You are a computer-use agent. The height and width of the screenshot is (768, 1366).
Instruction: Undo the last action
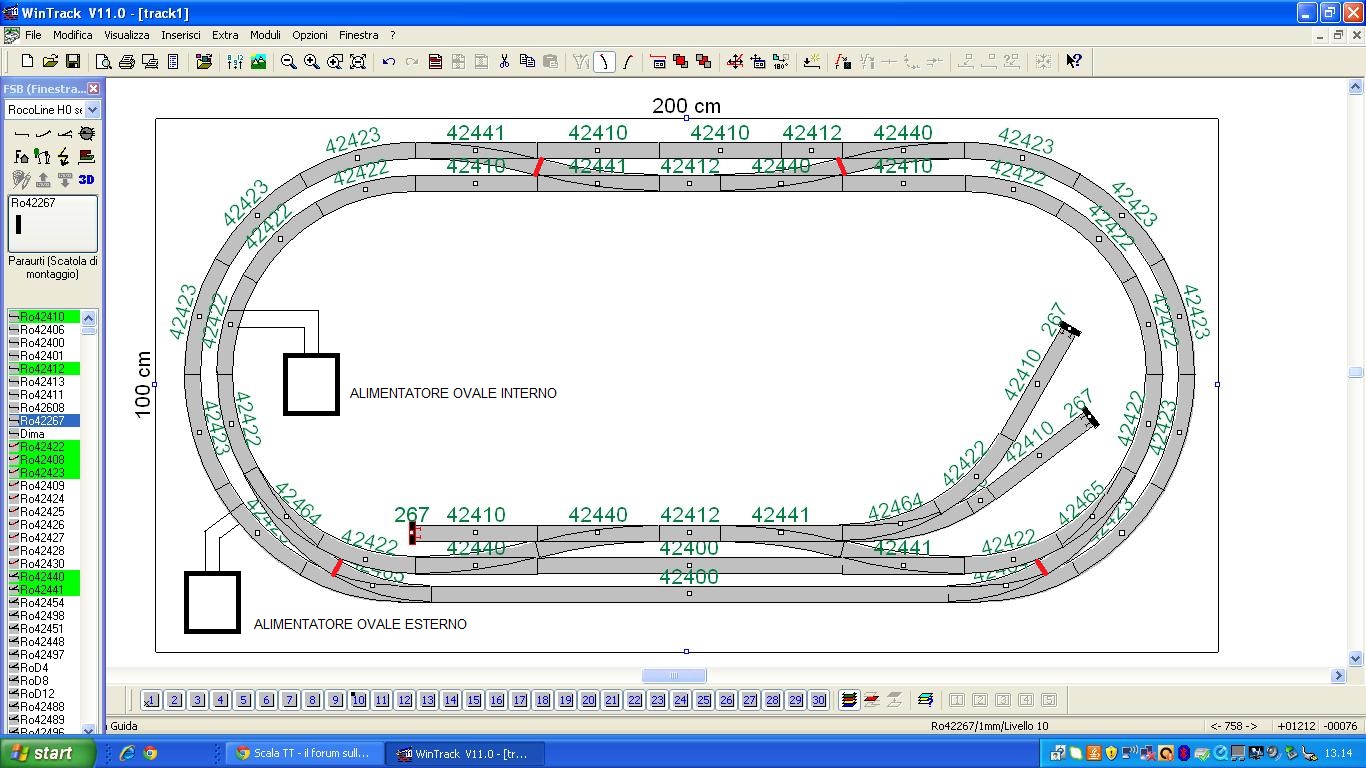pyautogui.click(x=389, y=62)
